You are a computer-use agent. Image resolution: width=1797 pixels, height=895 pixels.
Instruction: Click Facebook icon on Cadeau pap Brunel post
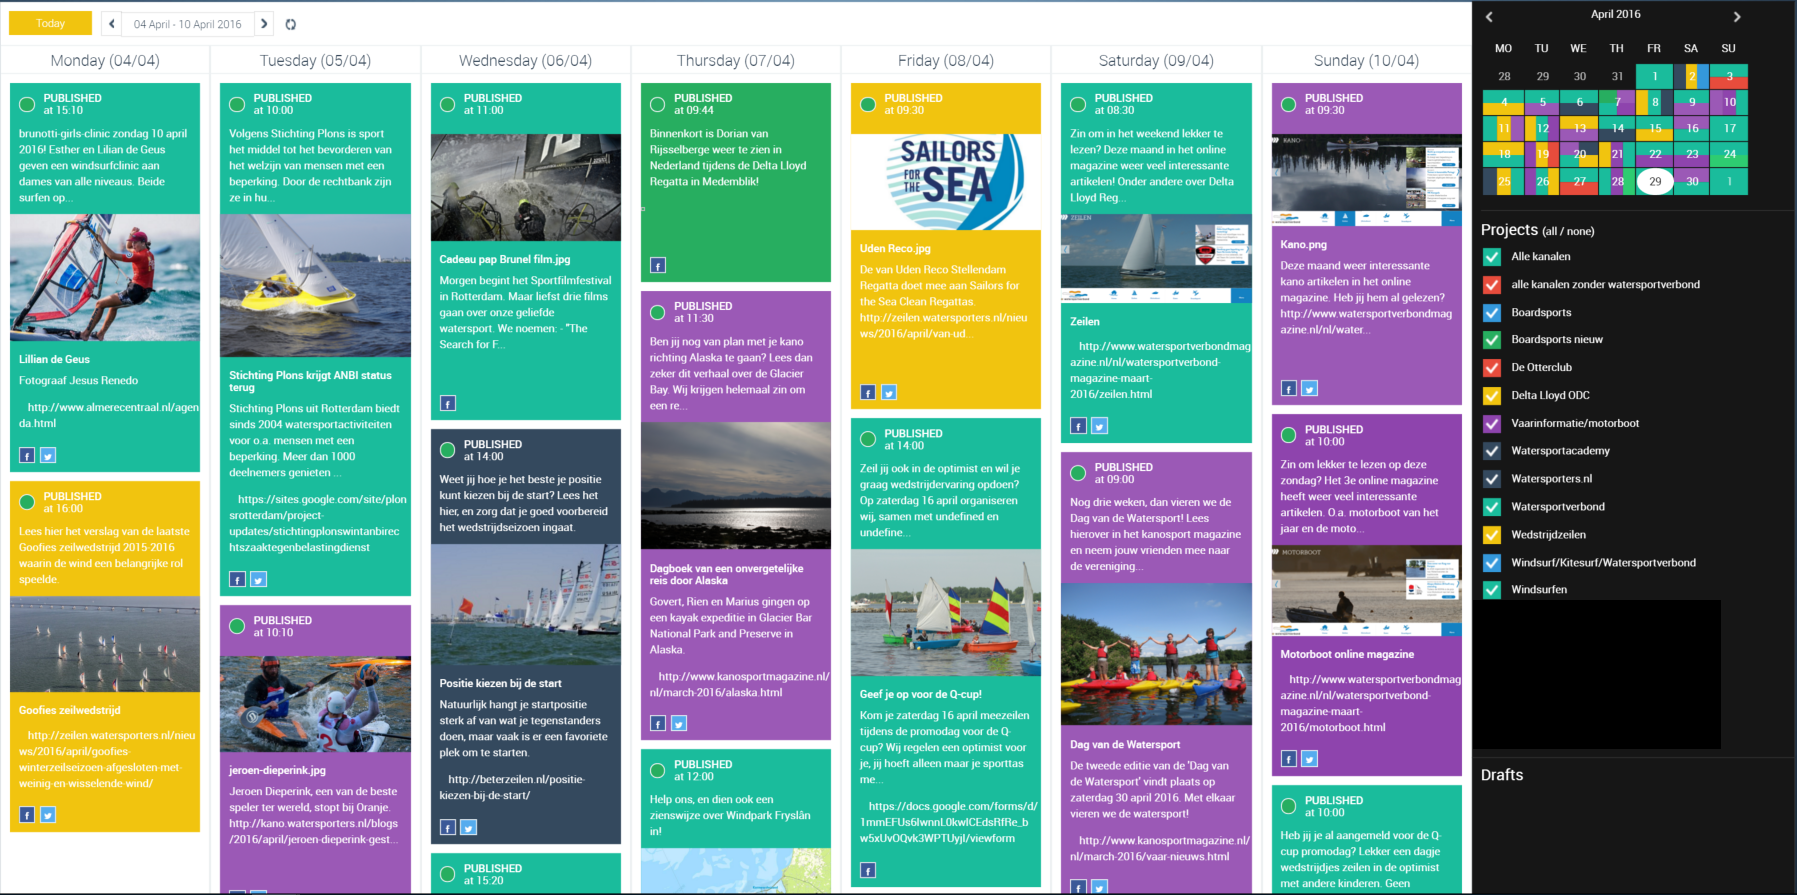(448, 403)
